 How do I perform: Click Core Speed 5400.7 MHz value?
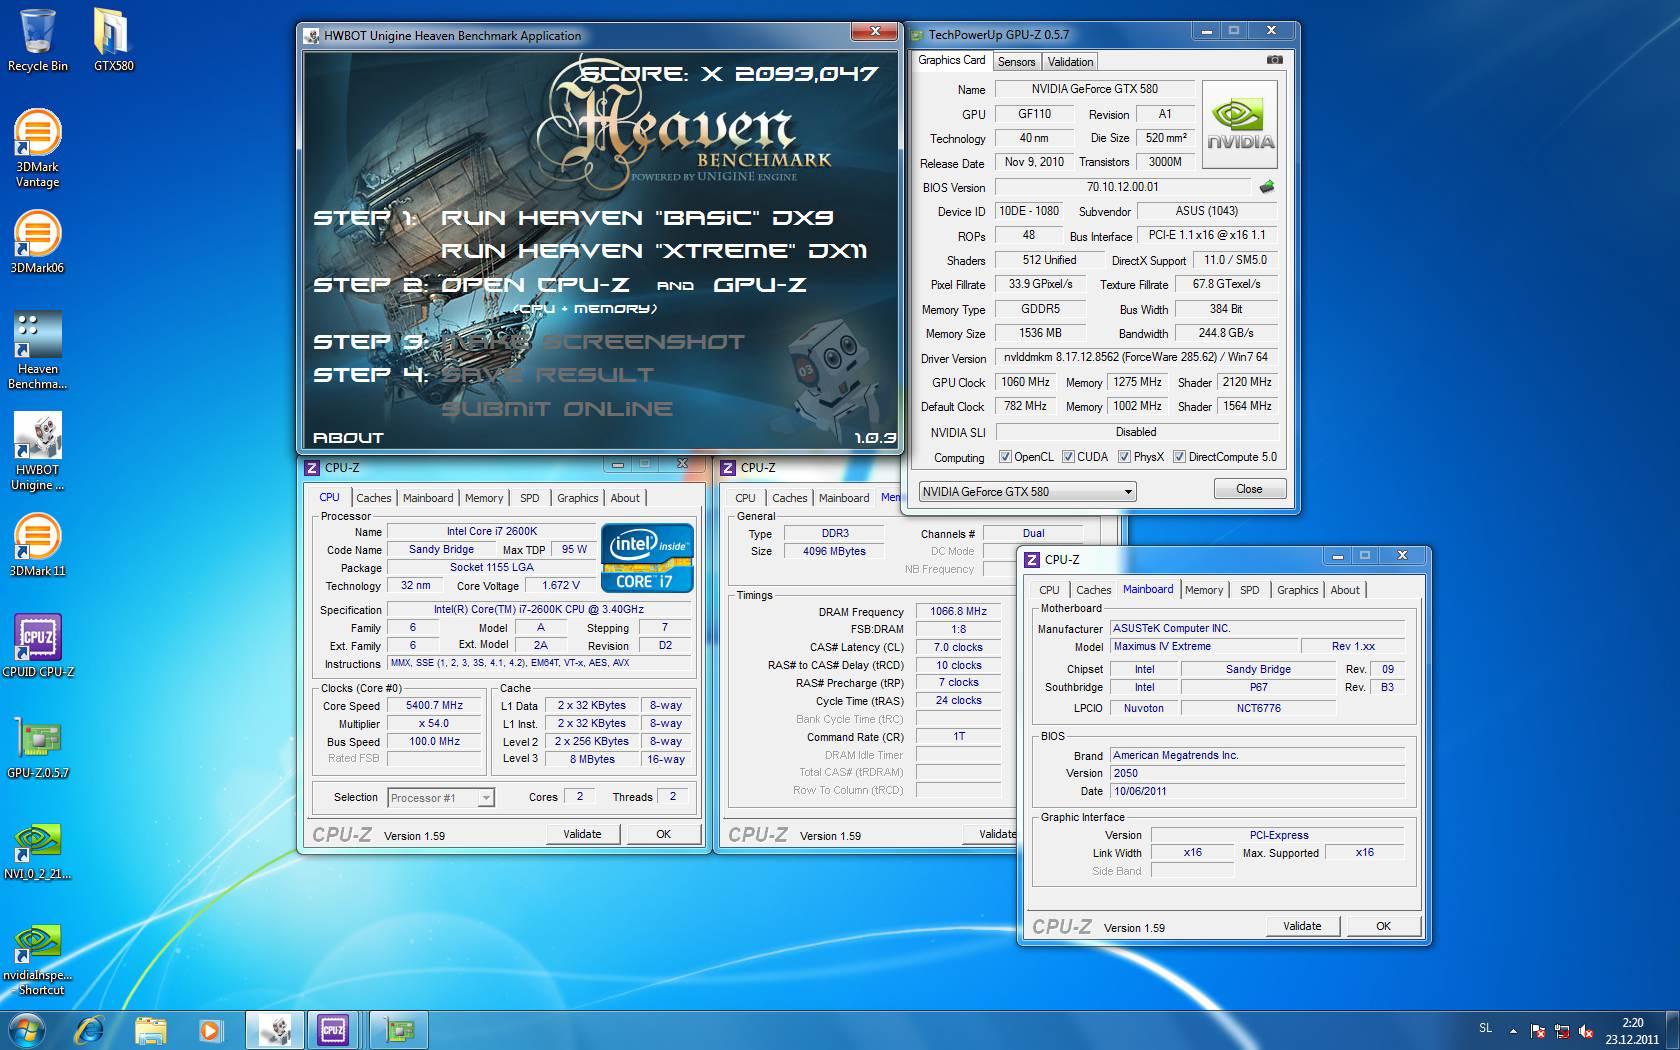pos(434,705)
